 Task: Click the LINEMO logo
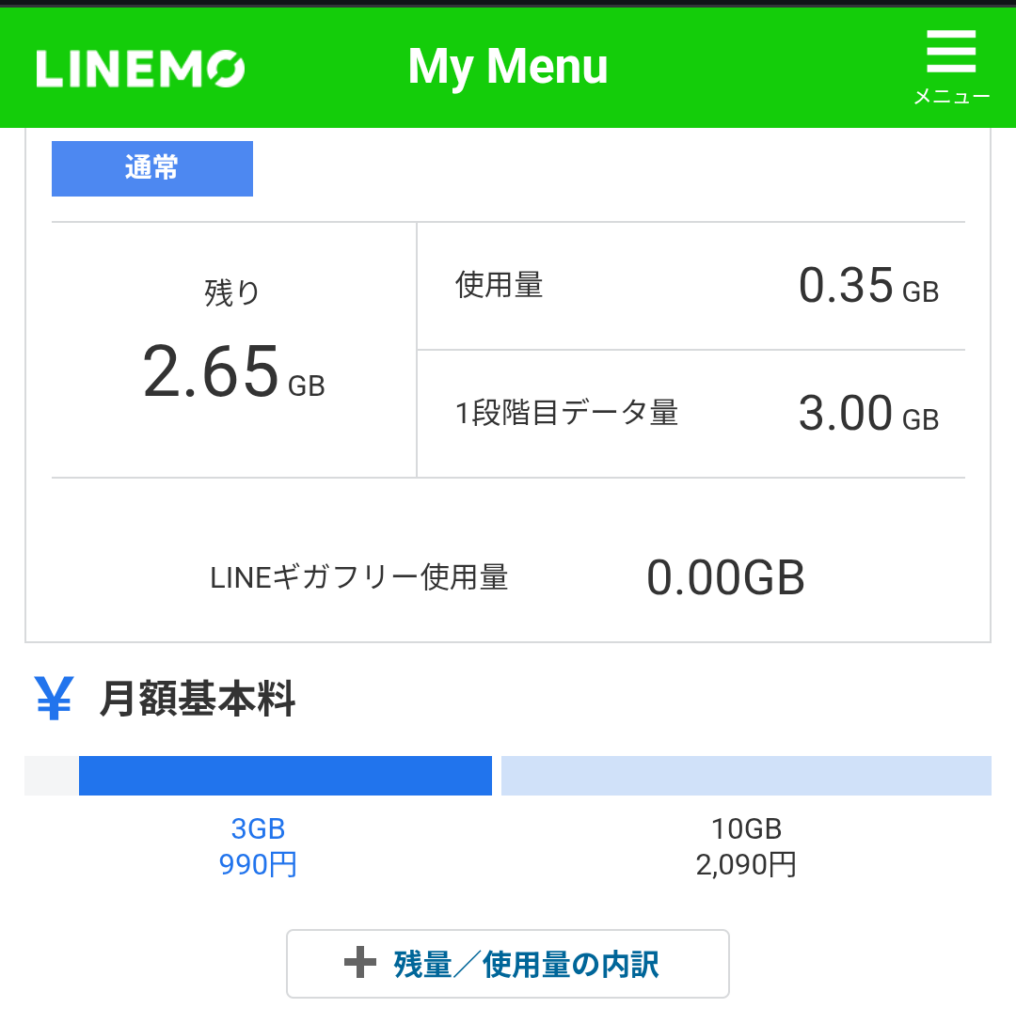[x=140, y=69]
